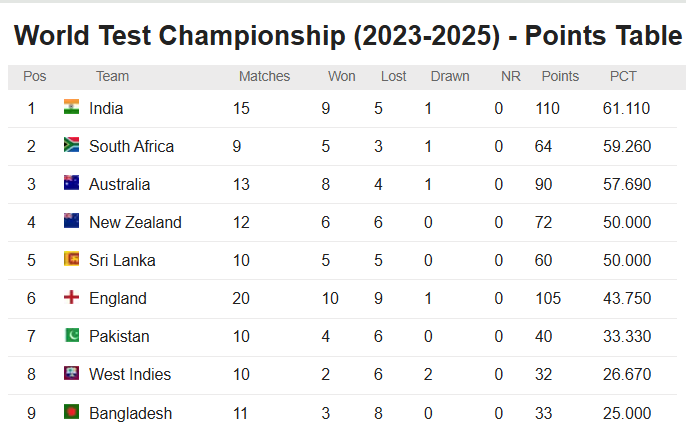Click the England flag icon
Image resolution: width=686 pixels, height=448 pixels.
click(x=71, y=297)
